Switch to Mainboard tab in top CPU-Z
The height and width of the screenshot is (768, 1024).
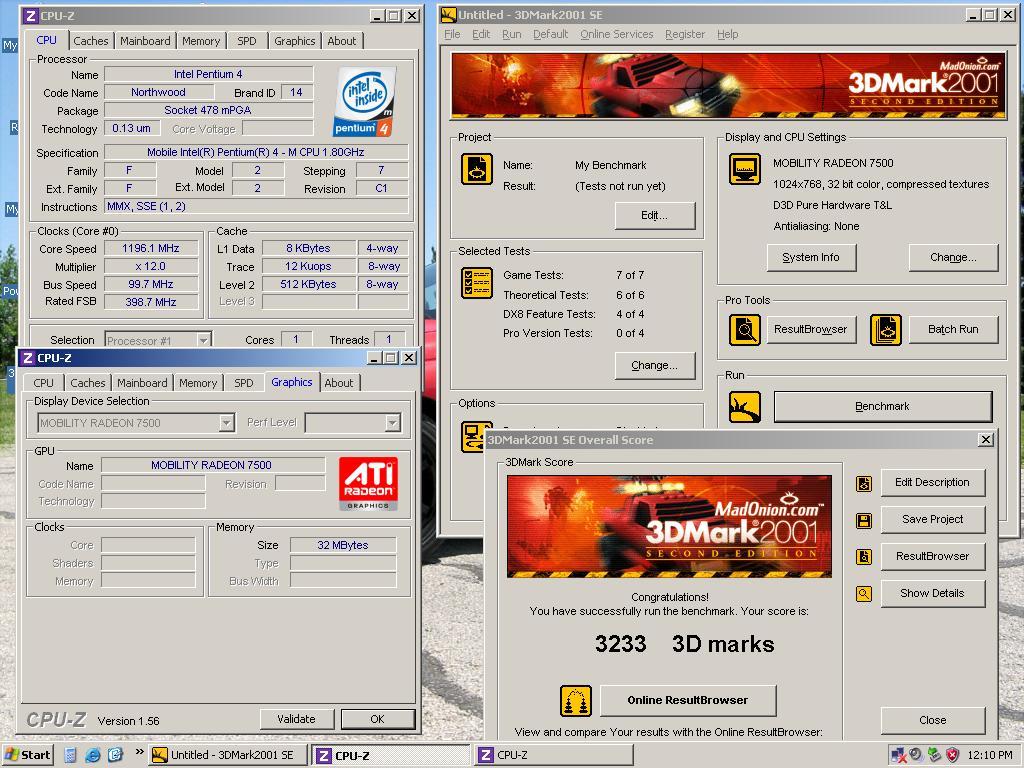[x=145, y=40]
